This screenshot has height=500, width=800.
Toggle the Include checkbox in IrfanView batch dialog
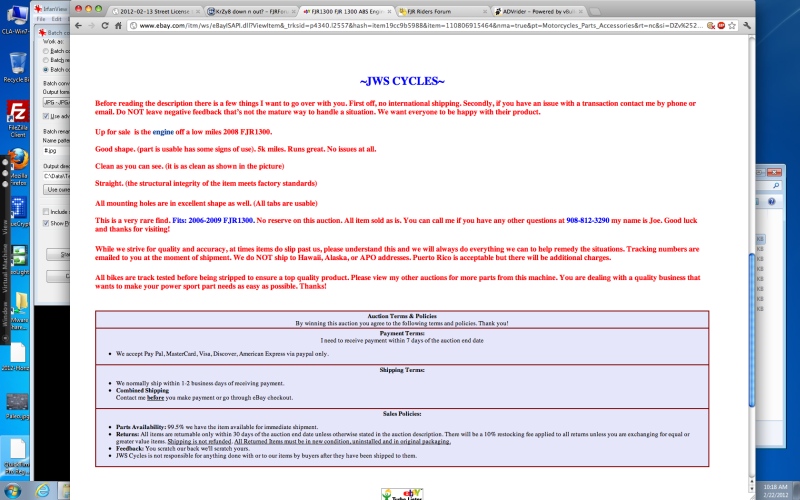click(x=46, y=212)
